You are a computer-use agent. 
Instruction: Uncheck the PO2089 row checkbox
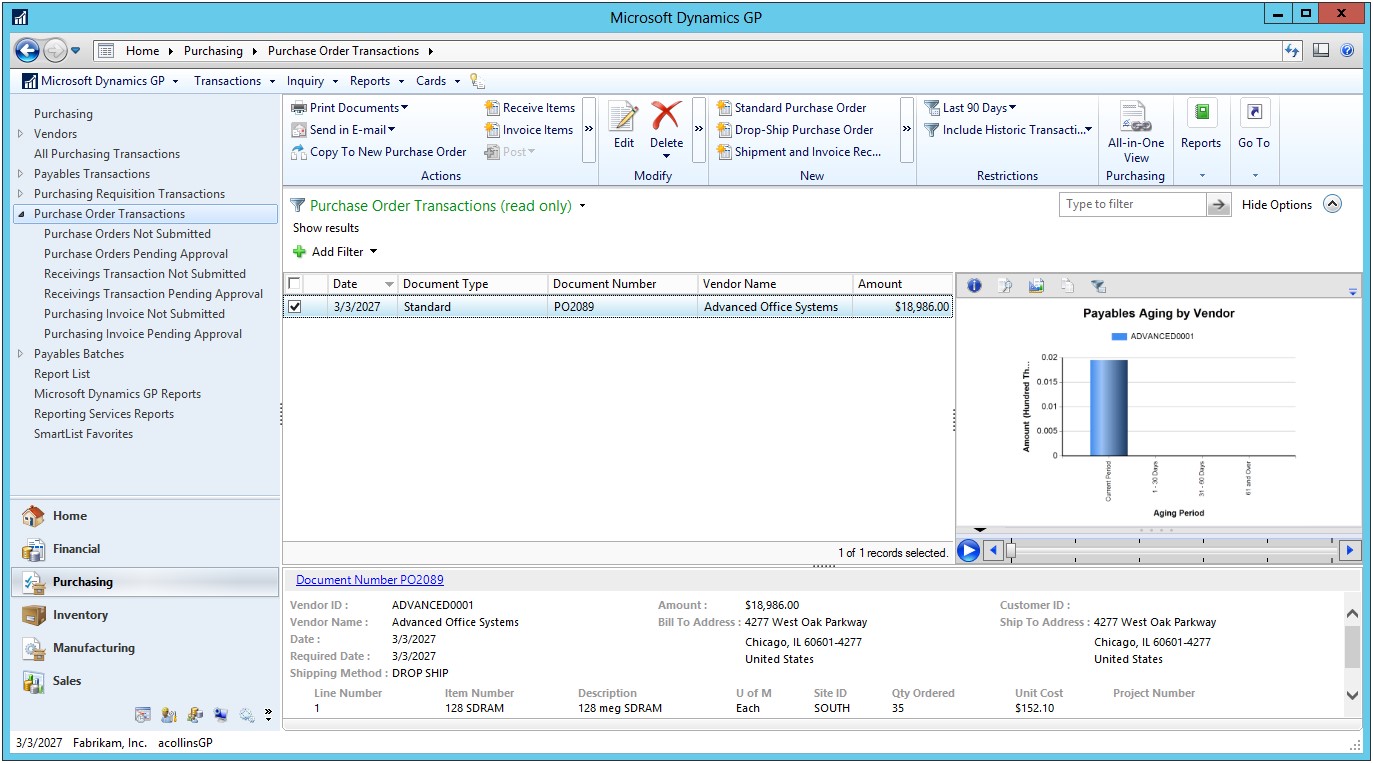295,307
